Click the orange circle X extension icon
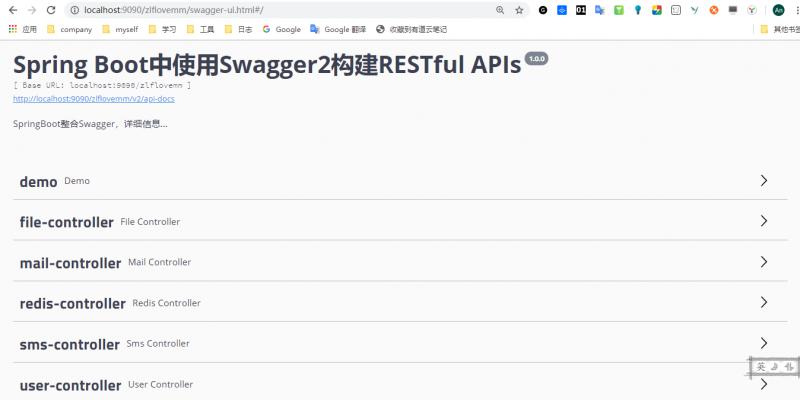800x400 pixels. pyautogui.click(x=714, y=10)
